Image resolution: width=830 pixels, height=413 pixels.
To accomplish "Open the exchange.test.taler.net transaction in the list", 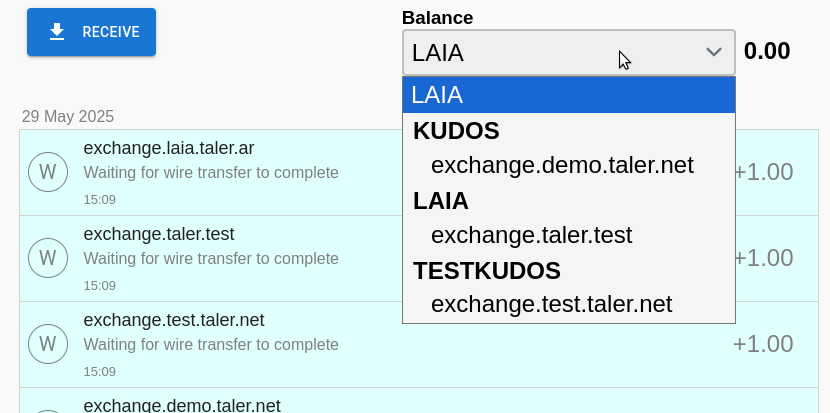I will [174, 320].
